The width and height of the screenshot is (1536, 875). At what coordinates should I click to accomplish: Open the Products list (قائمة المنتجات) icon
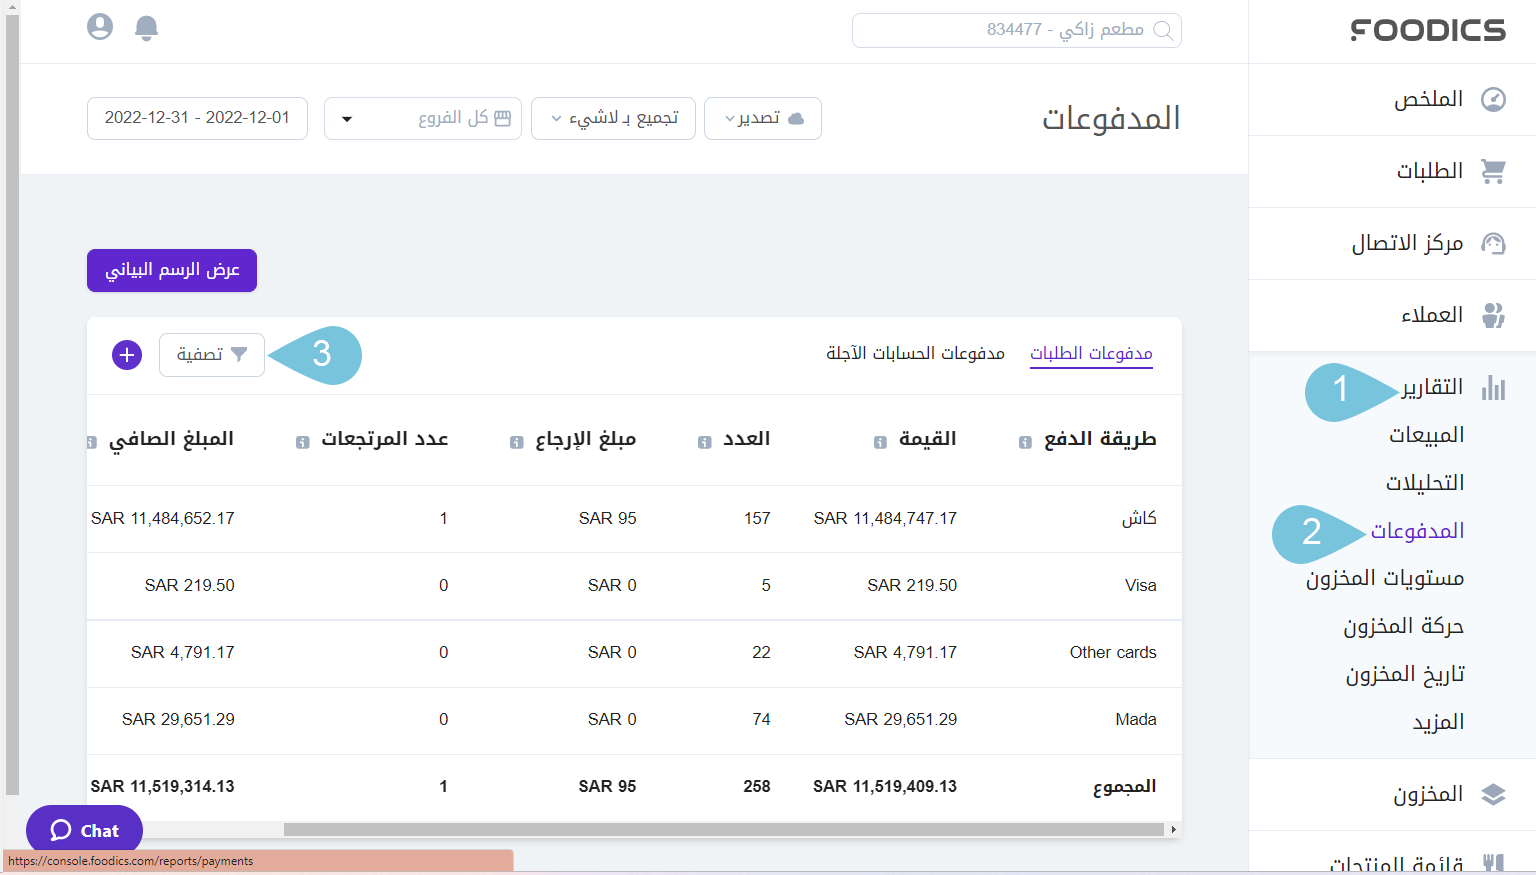pos(1494,860)
